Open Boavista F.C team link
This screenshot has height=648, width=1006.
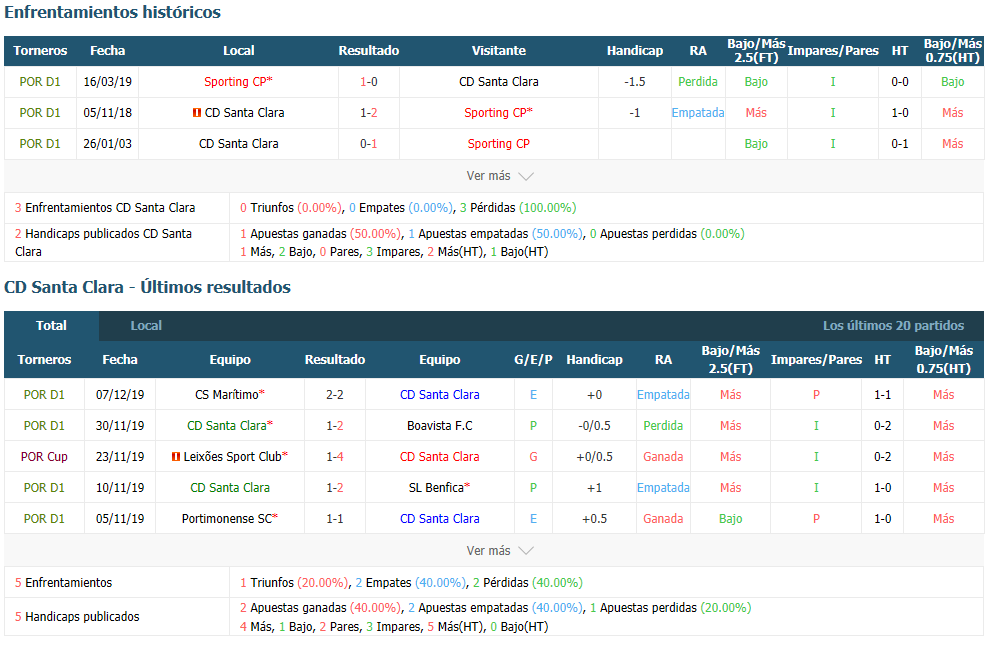(439, 425)
